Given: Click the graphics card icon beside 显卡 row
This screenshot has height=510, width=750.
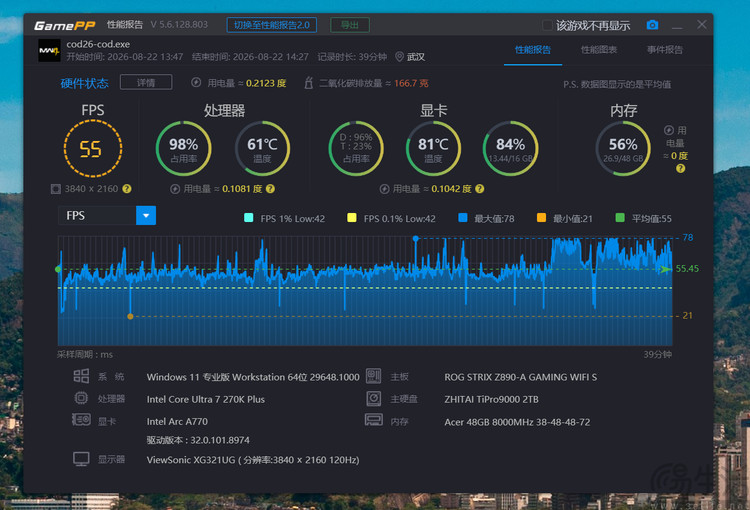Looking at the screenshot, I should [x=81, y=420].
